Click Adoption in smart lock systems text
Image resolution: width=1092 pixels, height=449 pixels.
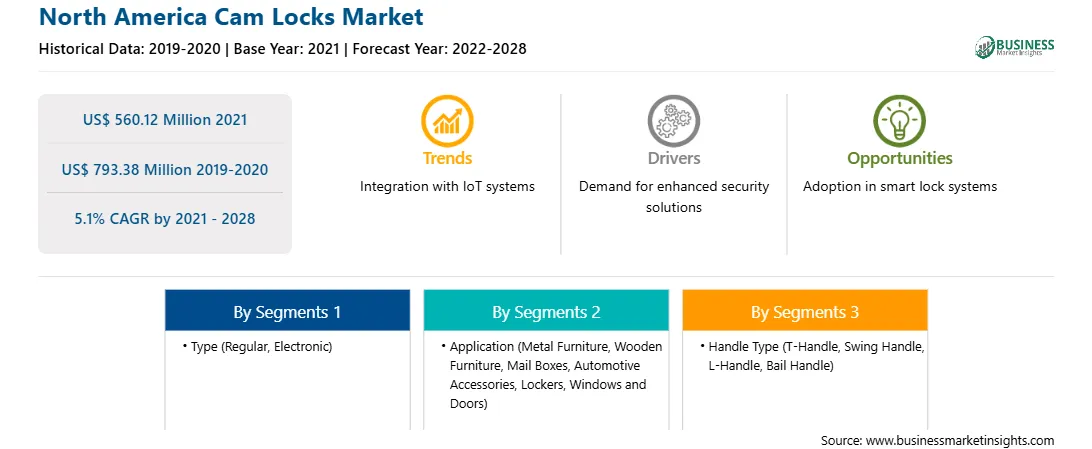pyautogui.click(x=899, y=187)
